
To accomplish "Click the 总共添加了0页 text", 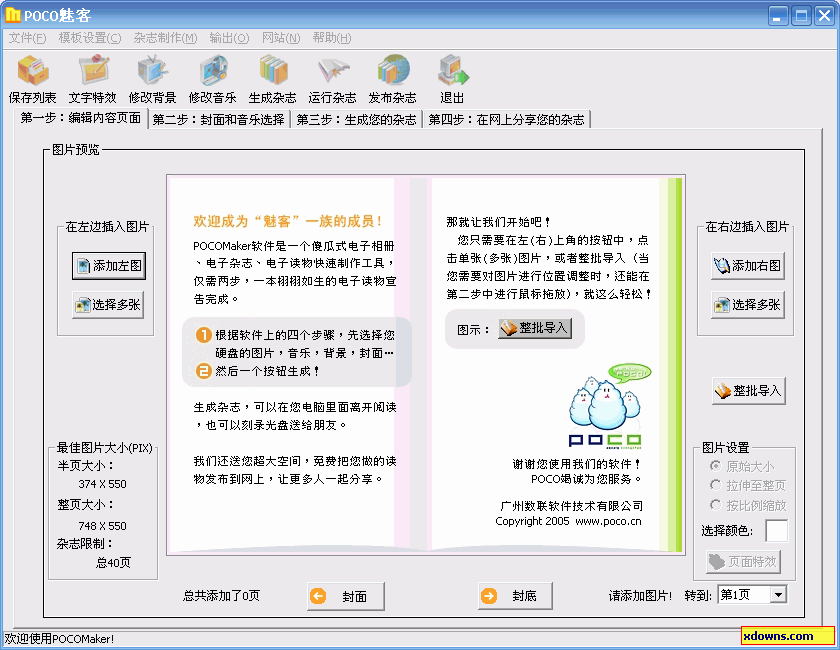I will tap(221, 595).
